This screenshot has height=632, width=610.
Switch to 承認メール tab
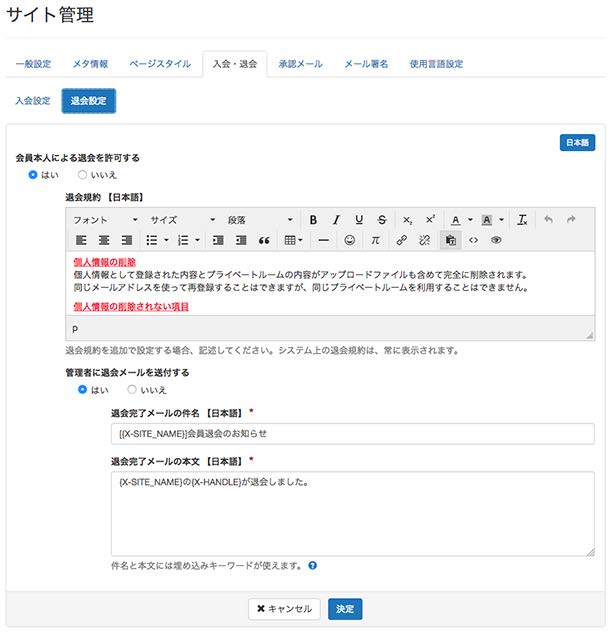coord(300,64)
